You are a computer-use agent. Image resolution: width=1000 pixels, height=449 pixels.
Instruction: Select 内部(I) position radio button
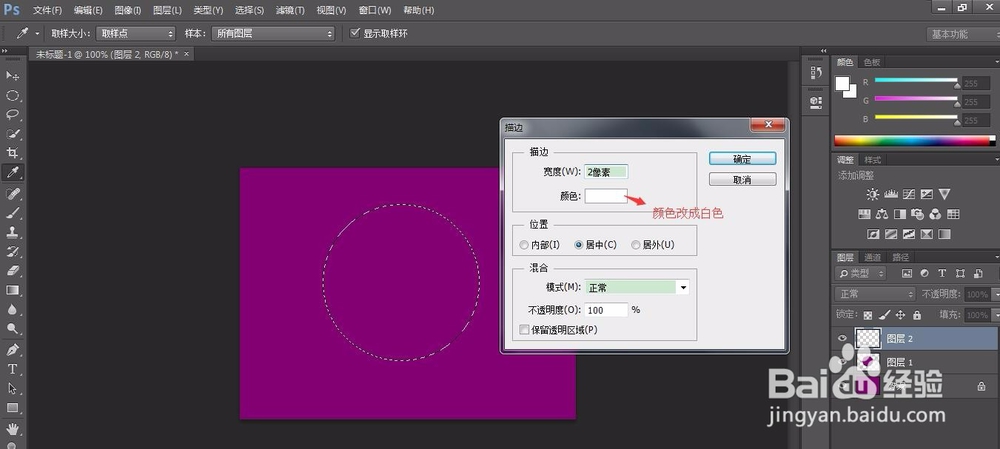[x=524, y=245]
